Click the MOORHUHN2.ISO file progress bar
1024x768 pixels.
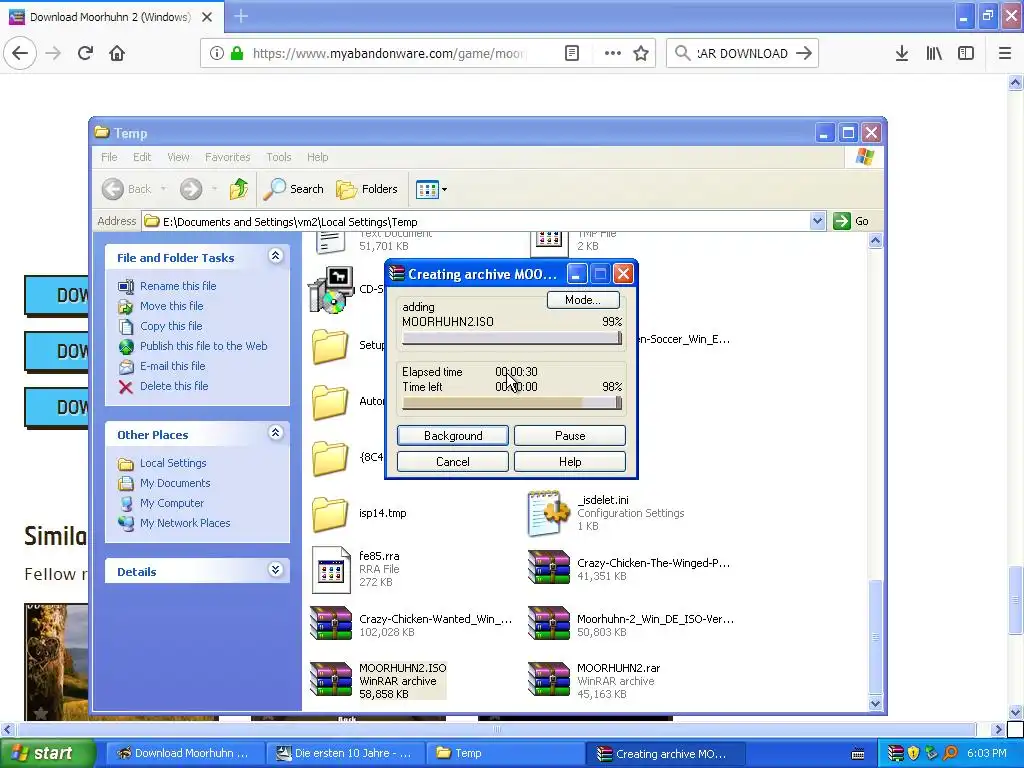(x=512, y=338)
